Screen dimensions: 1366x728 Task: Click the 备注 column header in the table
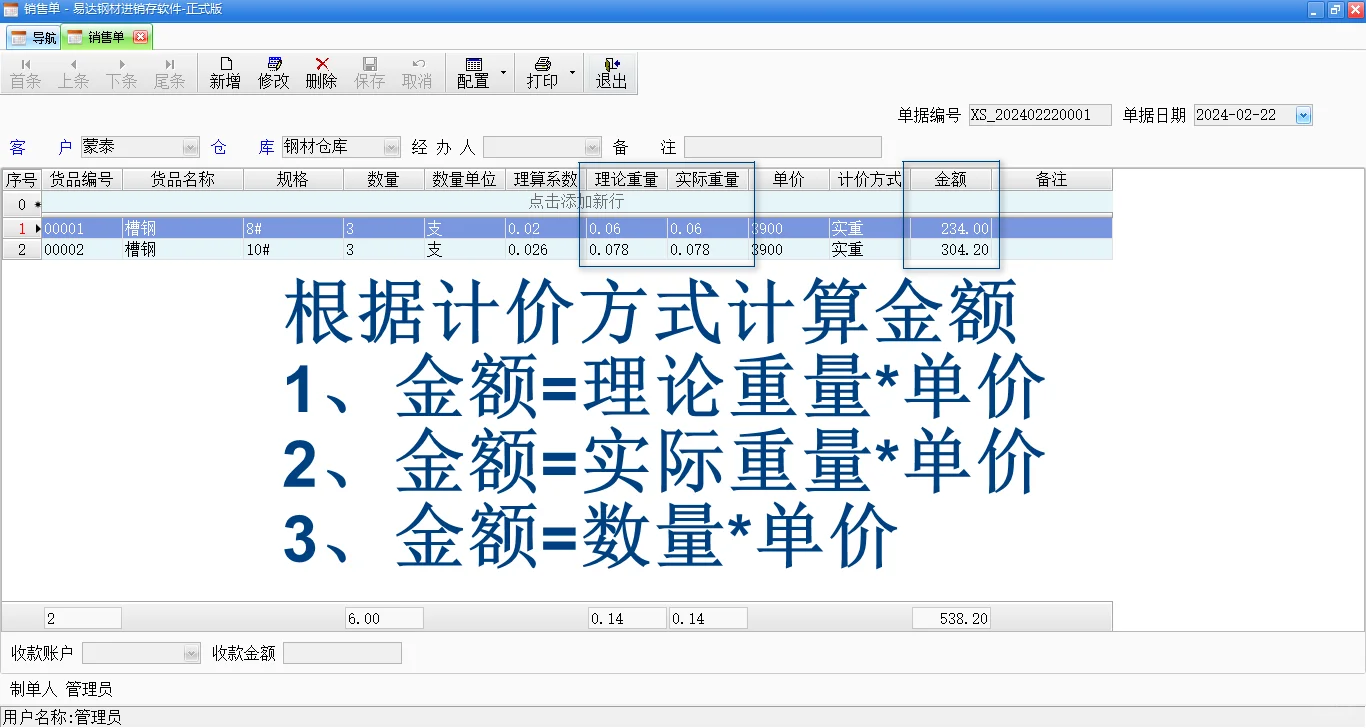click(x=1052, y=180)
